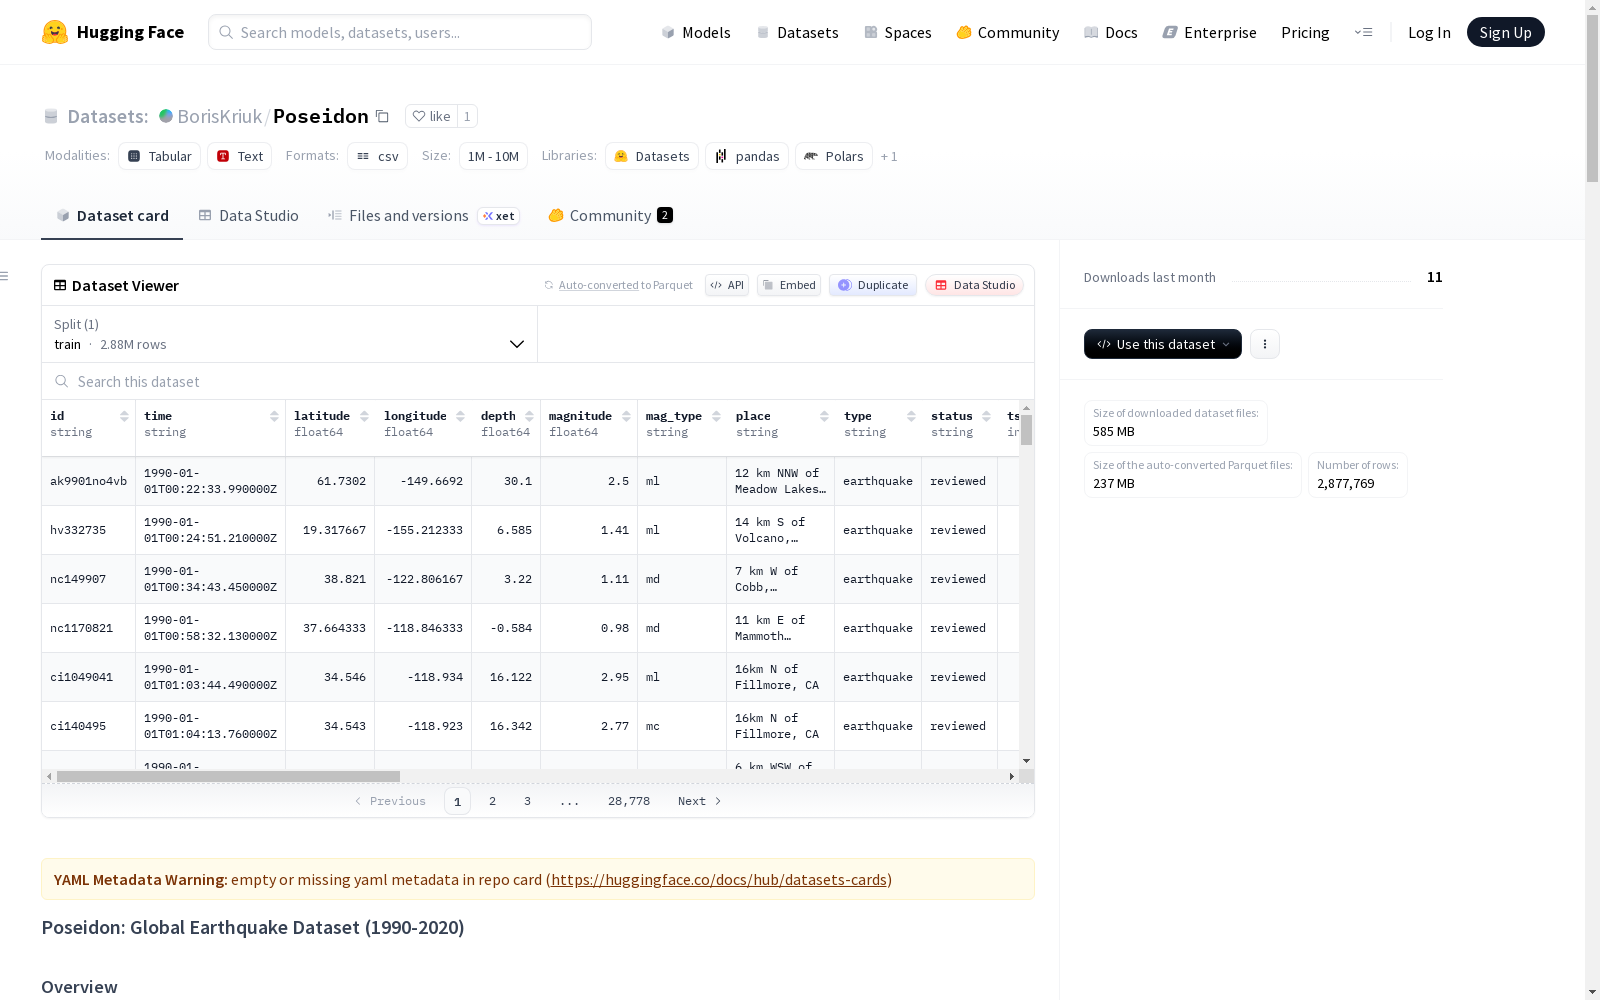1600x1000 pixels.
Task: Open the Community tab
Action: coord(610,216)
